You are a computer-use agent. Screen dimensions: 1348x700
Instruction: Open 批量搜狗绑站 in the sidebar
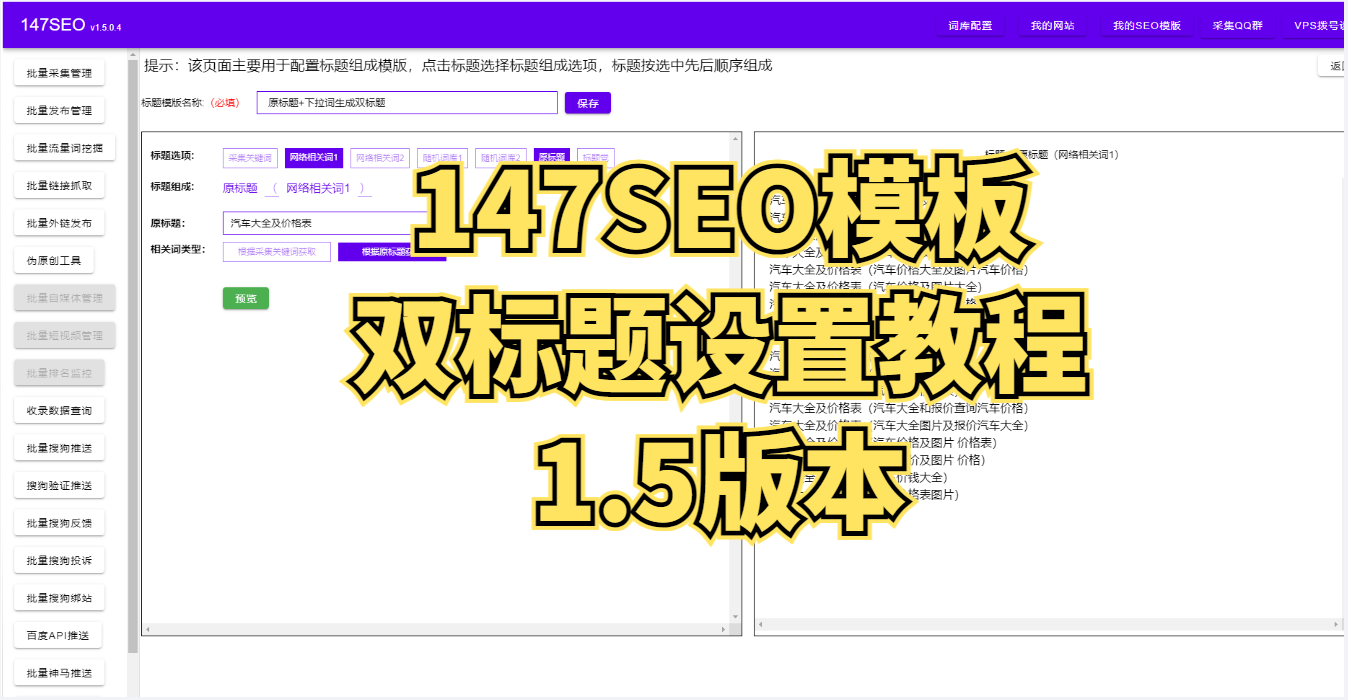(59, 598)
